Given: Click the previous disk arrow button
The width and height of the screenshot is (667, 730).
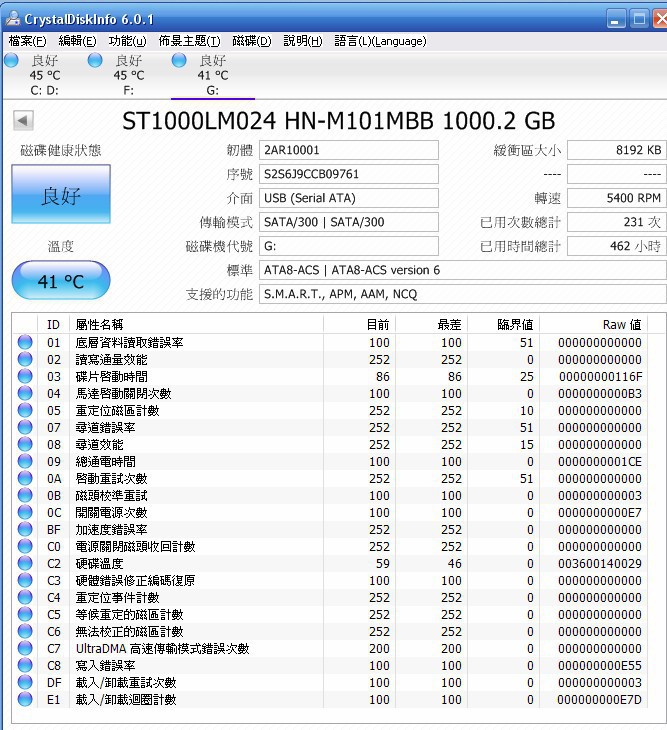Looking at the screenshot, I should 23,121.
